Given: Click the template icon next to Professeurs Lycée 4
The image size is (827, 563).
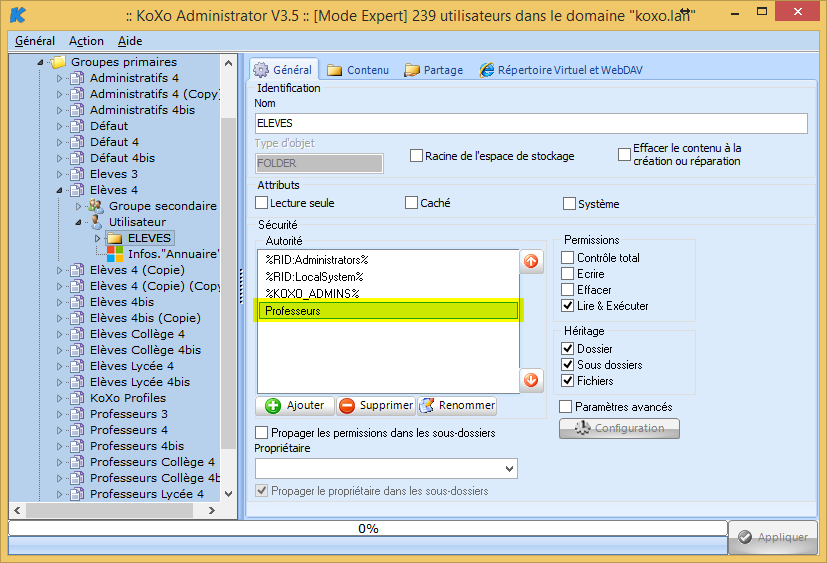Looking at the screenshot, I should pos(77,494).
